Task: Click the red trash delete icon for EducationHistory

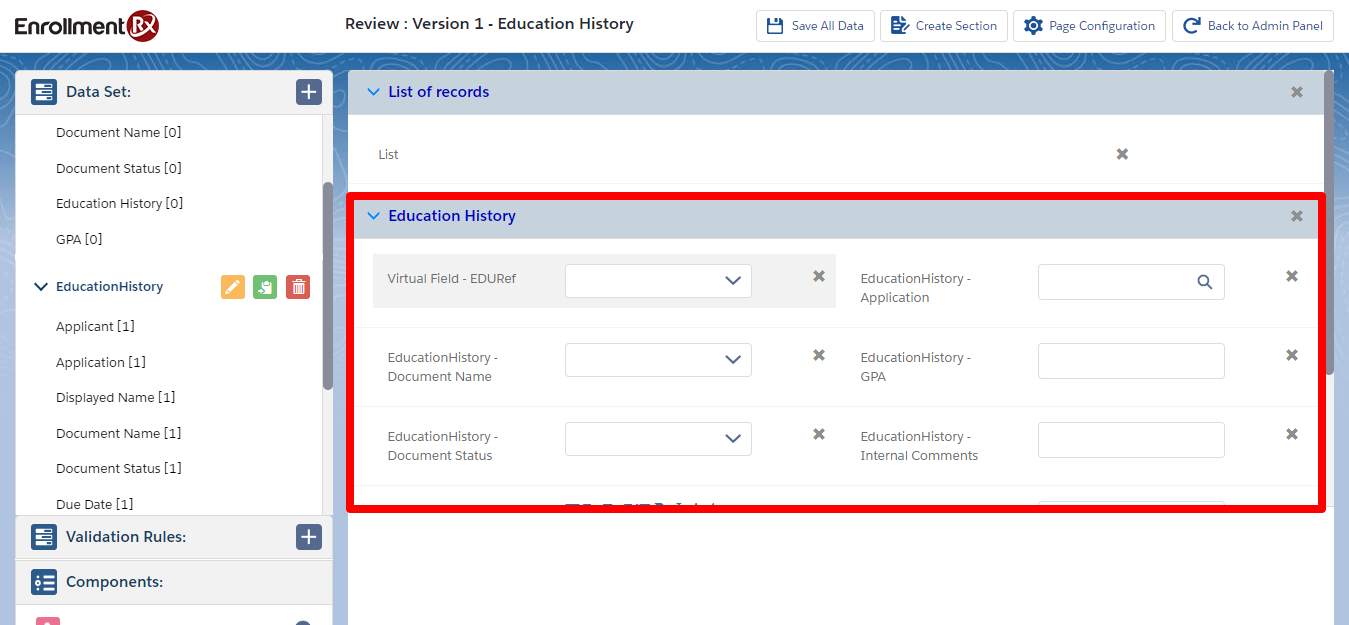Action: [298, 287]
